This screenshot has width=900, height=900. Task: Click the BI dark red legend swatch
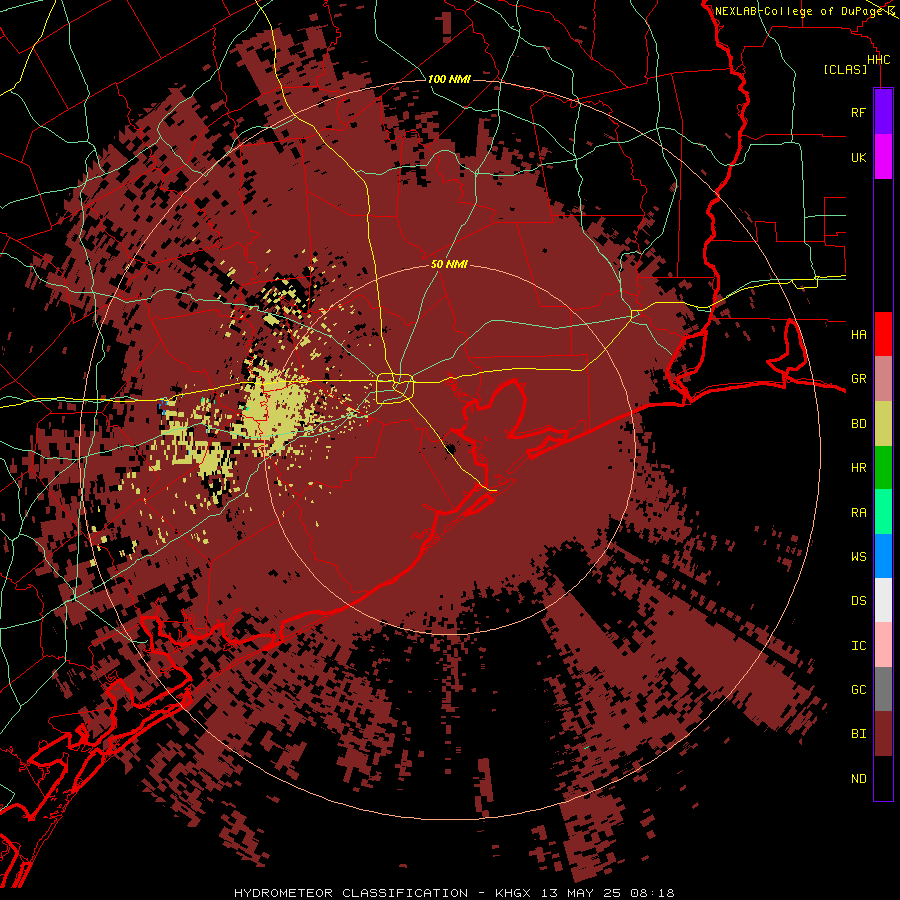[x=883, y=734]
